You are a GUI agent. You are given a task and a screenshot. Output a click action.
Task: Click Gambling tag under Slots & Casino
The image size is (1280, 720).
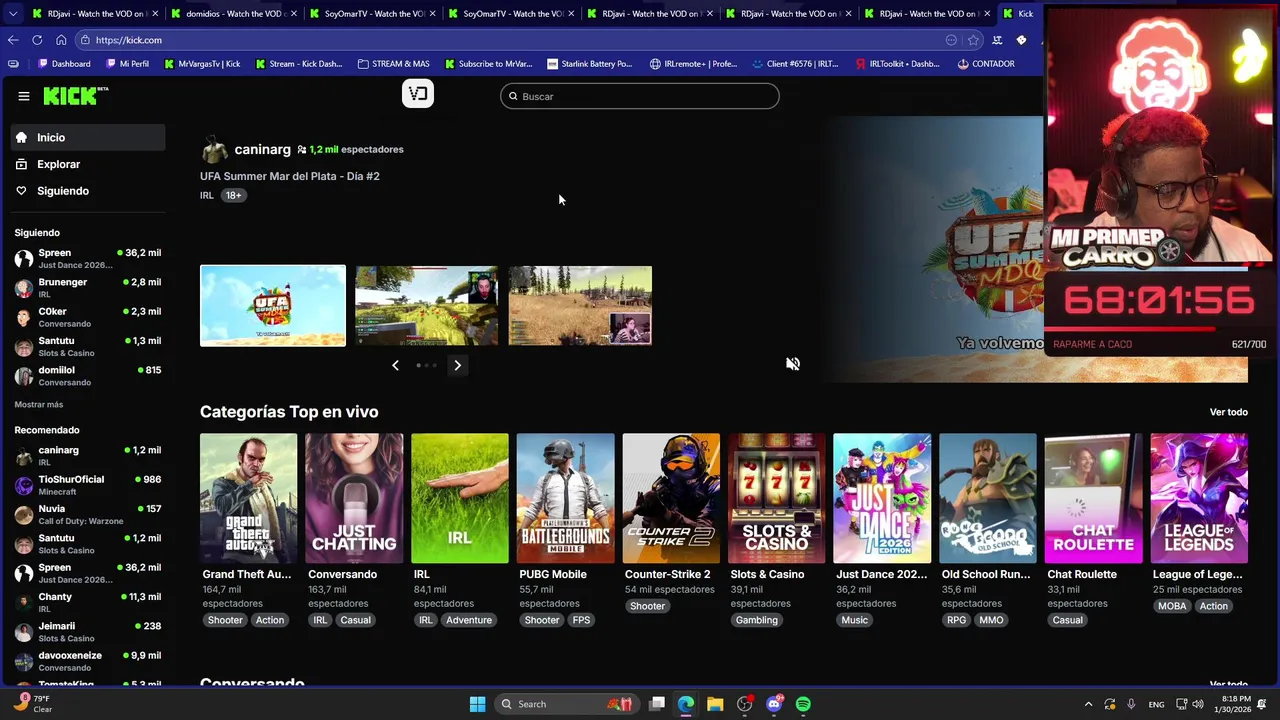point(757,620)
